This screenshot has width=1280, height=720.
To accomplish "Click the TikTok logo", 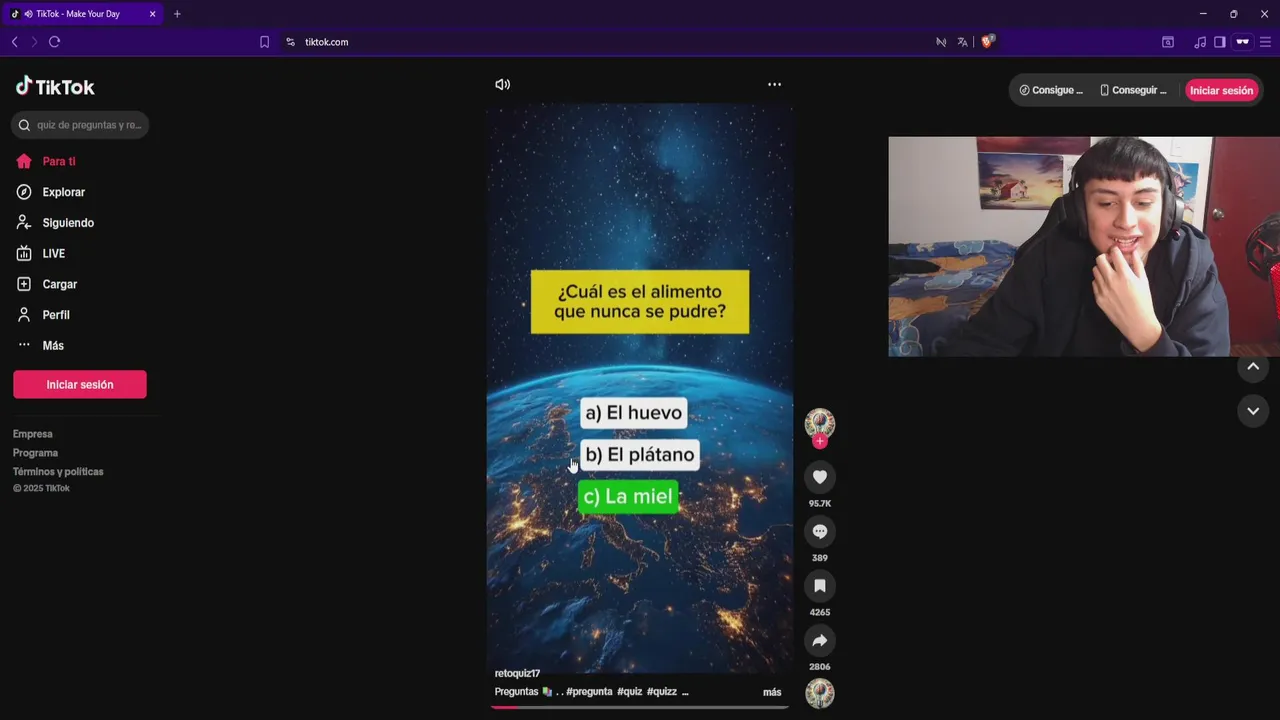I will (55, 87).
